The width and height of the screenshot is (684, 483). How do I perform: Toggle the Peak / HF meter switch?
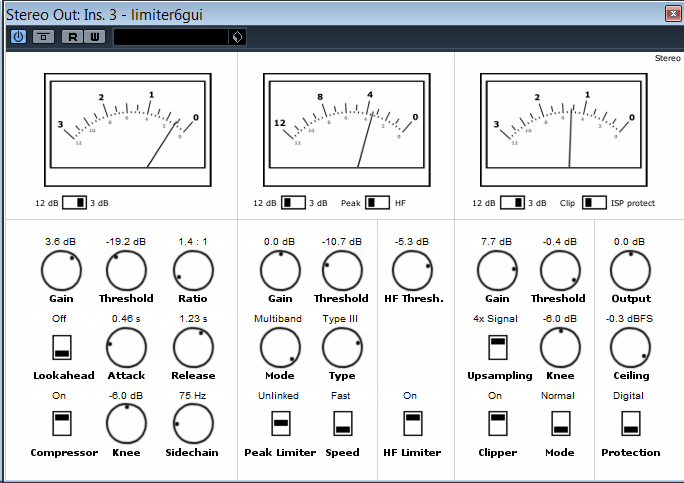pyautogui.click(x=377, y=203)
